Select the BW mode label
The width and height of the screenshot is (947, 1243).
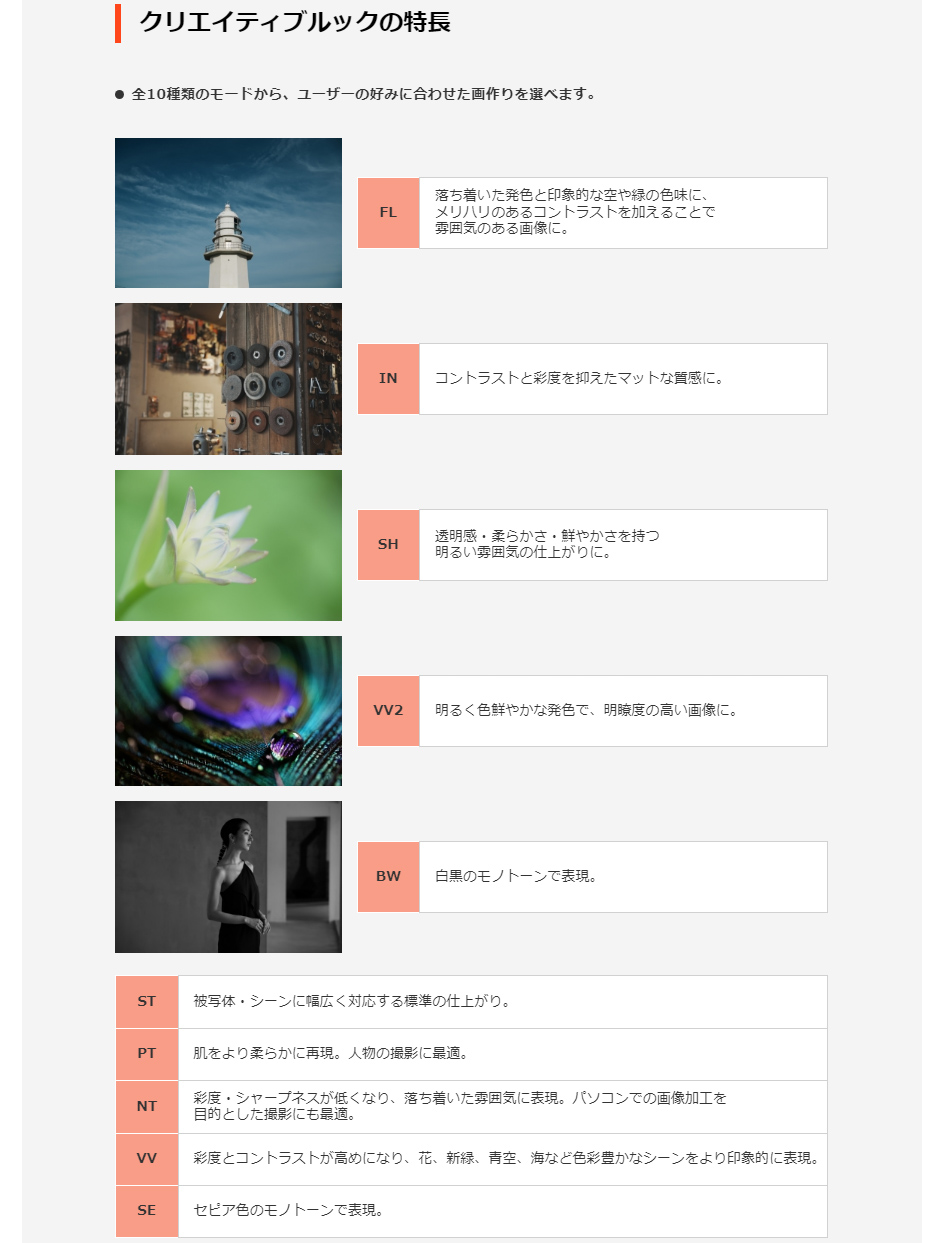[x=388, y=877]
